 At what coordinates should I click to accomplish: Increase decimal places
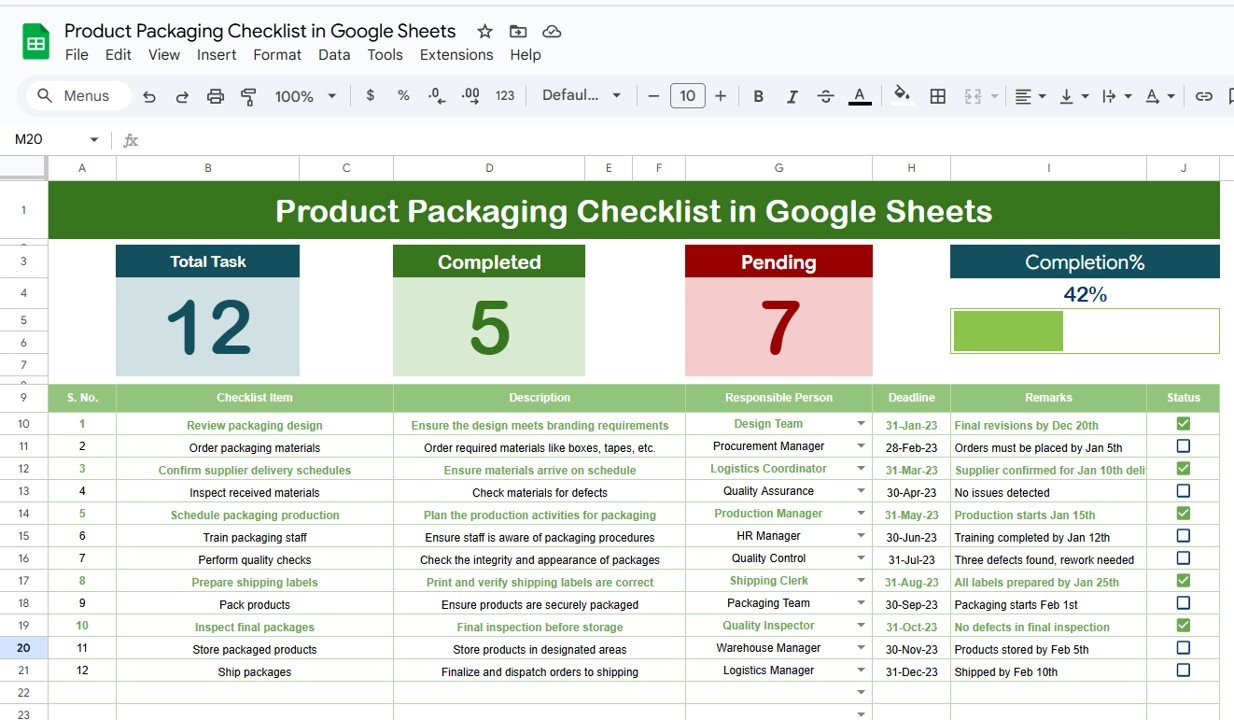tap(470, 95)
